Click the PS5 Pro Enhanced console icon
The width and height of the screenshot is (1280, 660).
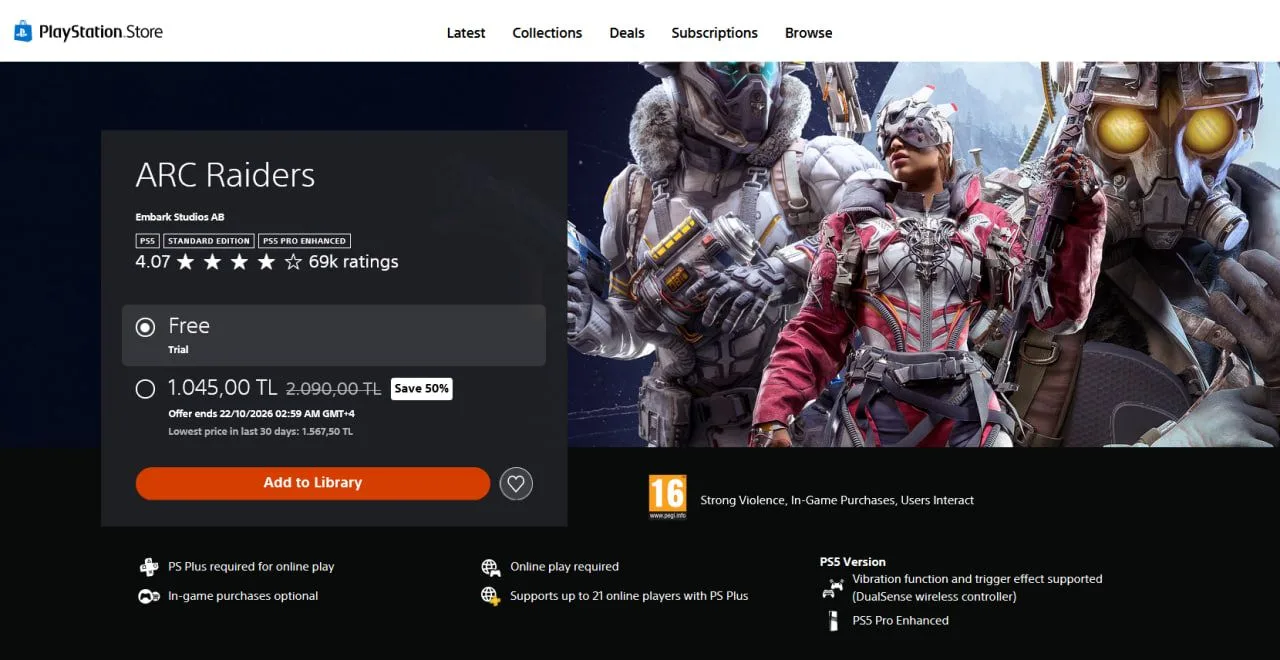coord(832,621)
